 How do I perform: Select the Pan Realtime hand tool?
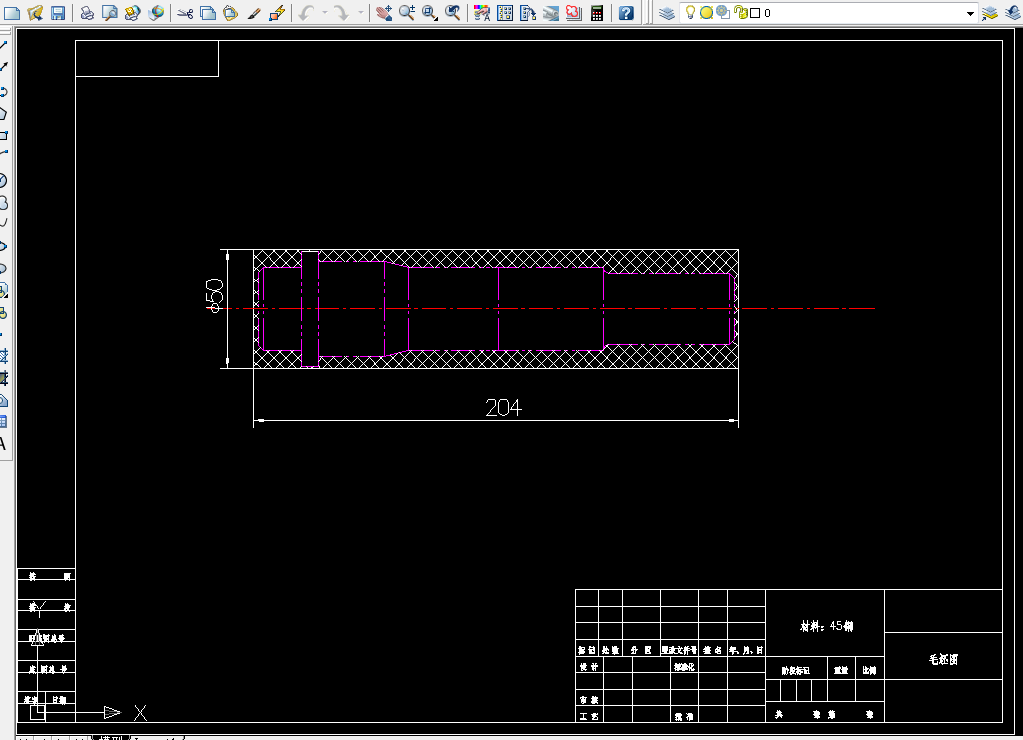tap(384, 12)
